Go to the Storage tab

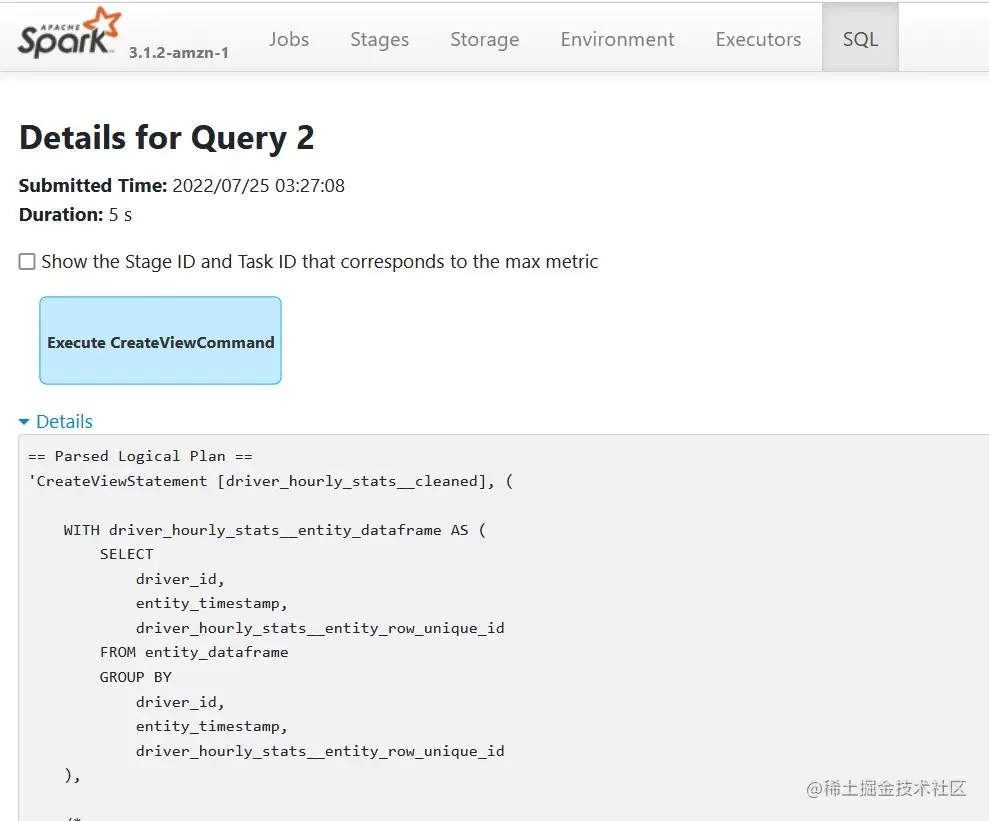[484, 39]
